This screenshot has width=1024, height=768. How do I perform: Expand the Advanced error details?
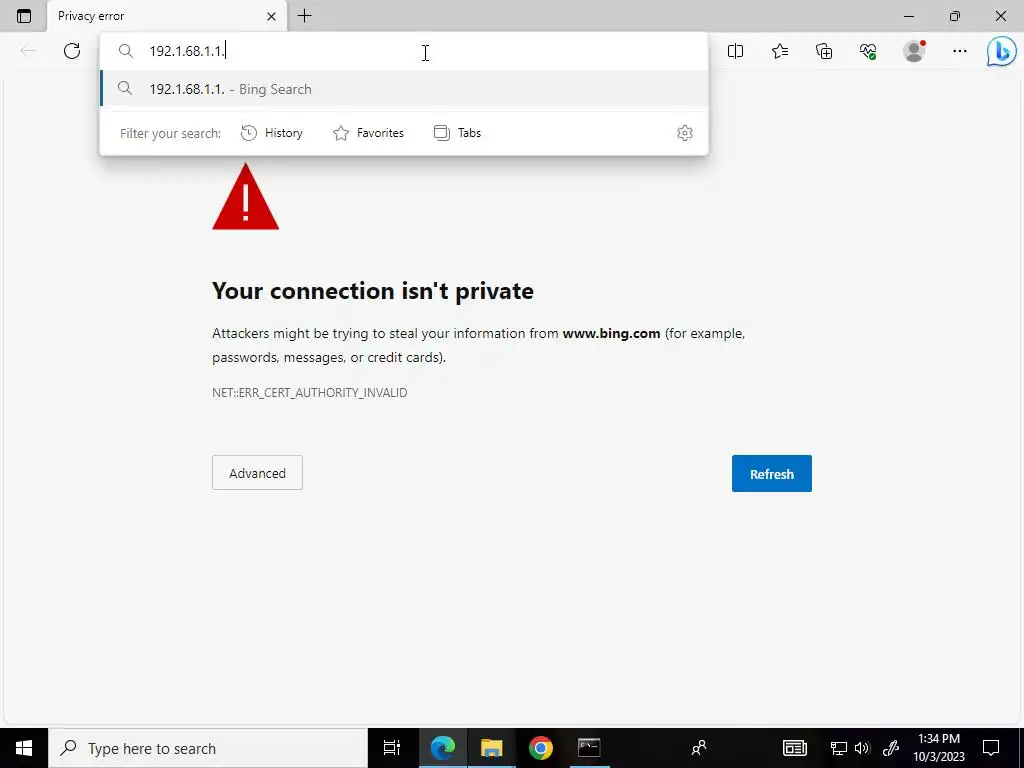pyautogui.click(x=257, y=473)
